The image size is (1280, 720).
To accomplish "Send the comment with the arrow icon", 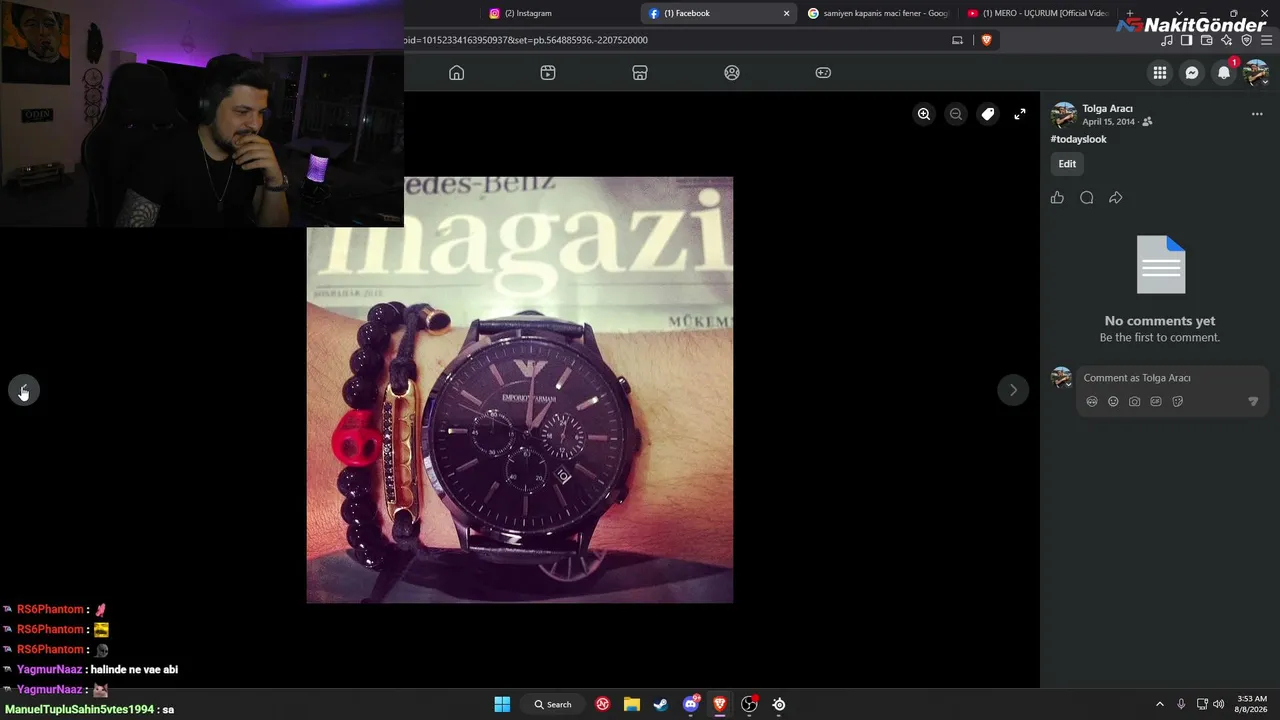I will tap(1253, 402).
